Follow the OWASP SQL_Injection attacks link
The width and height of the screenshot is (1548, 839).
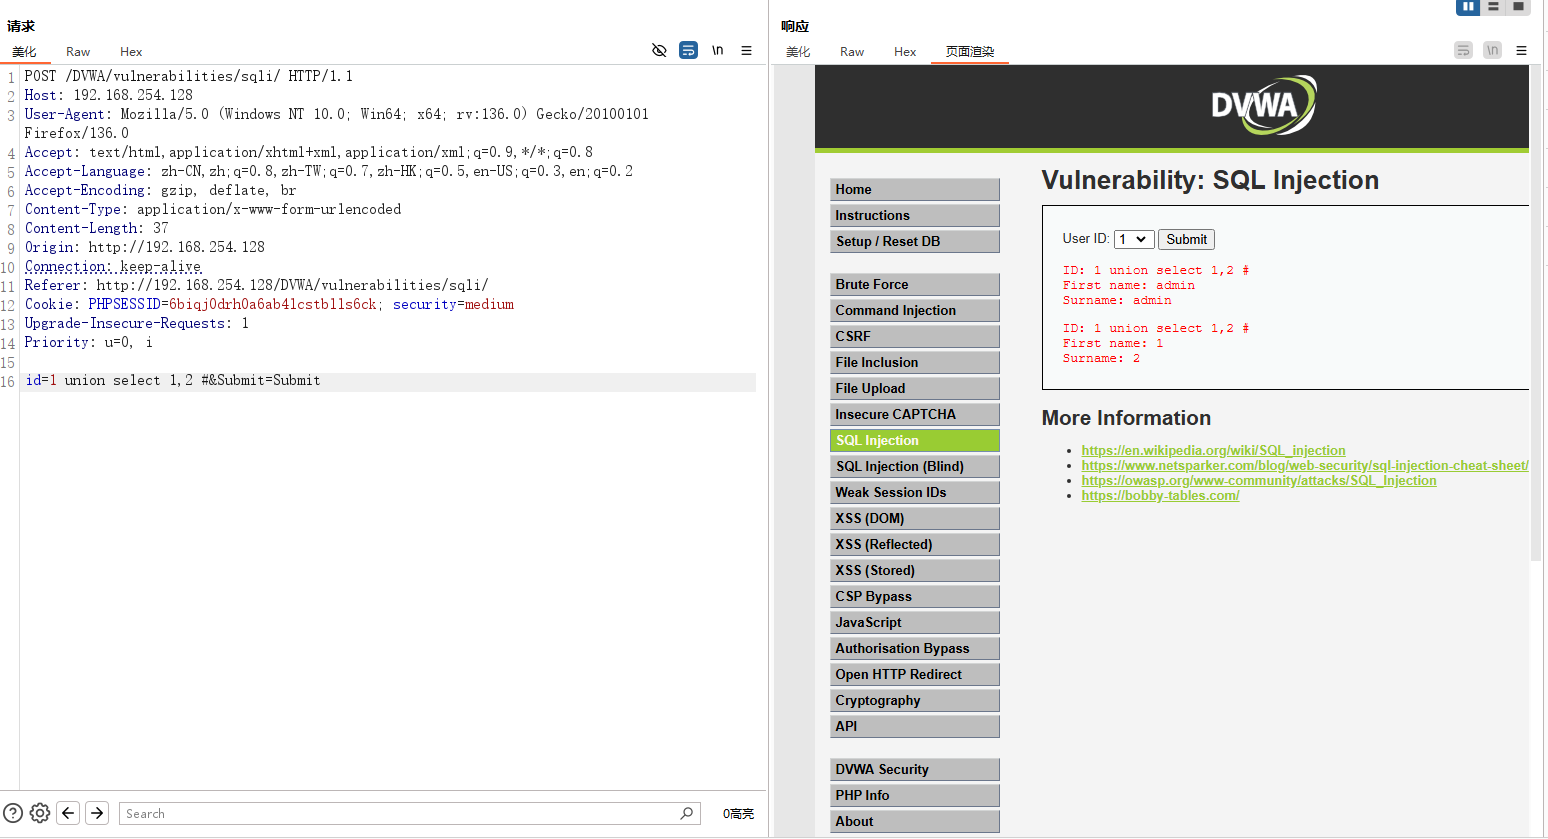pyautogui.click(x=1259, y=481)
